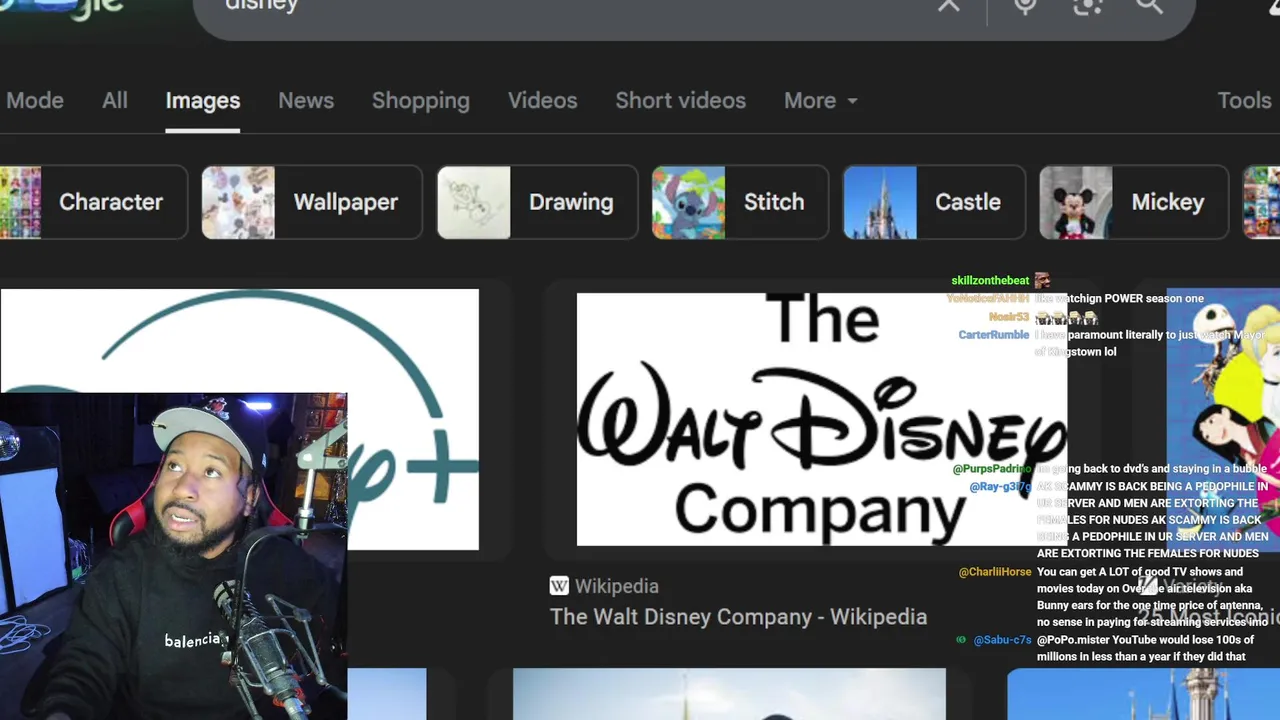Click the Wikipedia source icon
1280x720 pixels.
559,586
